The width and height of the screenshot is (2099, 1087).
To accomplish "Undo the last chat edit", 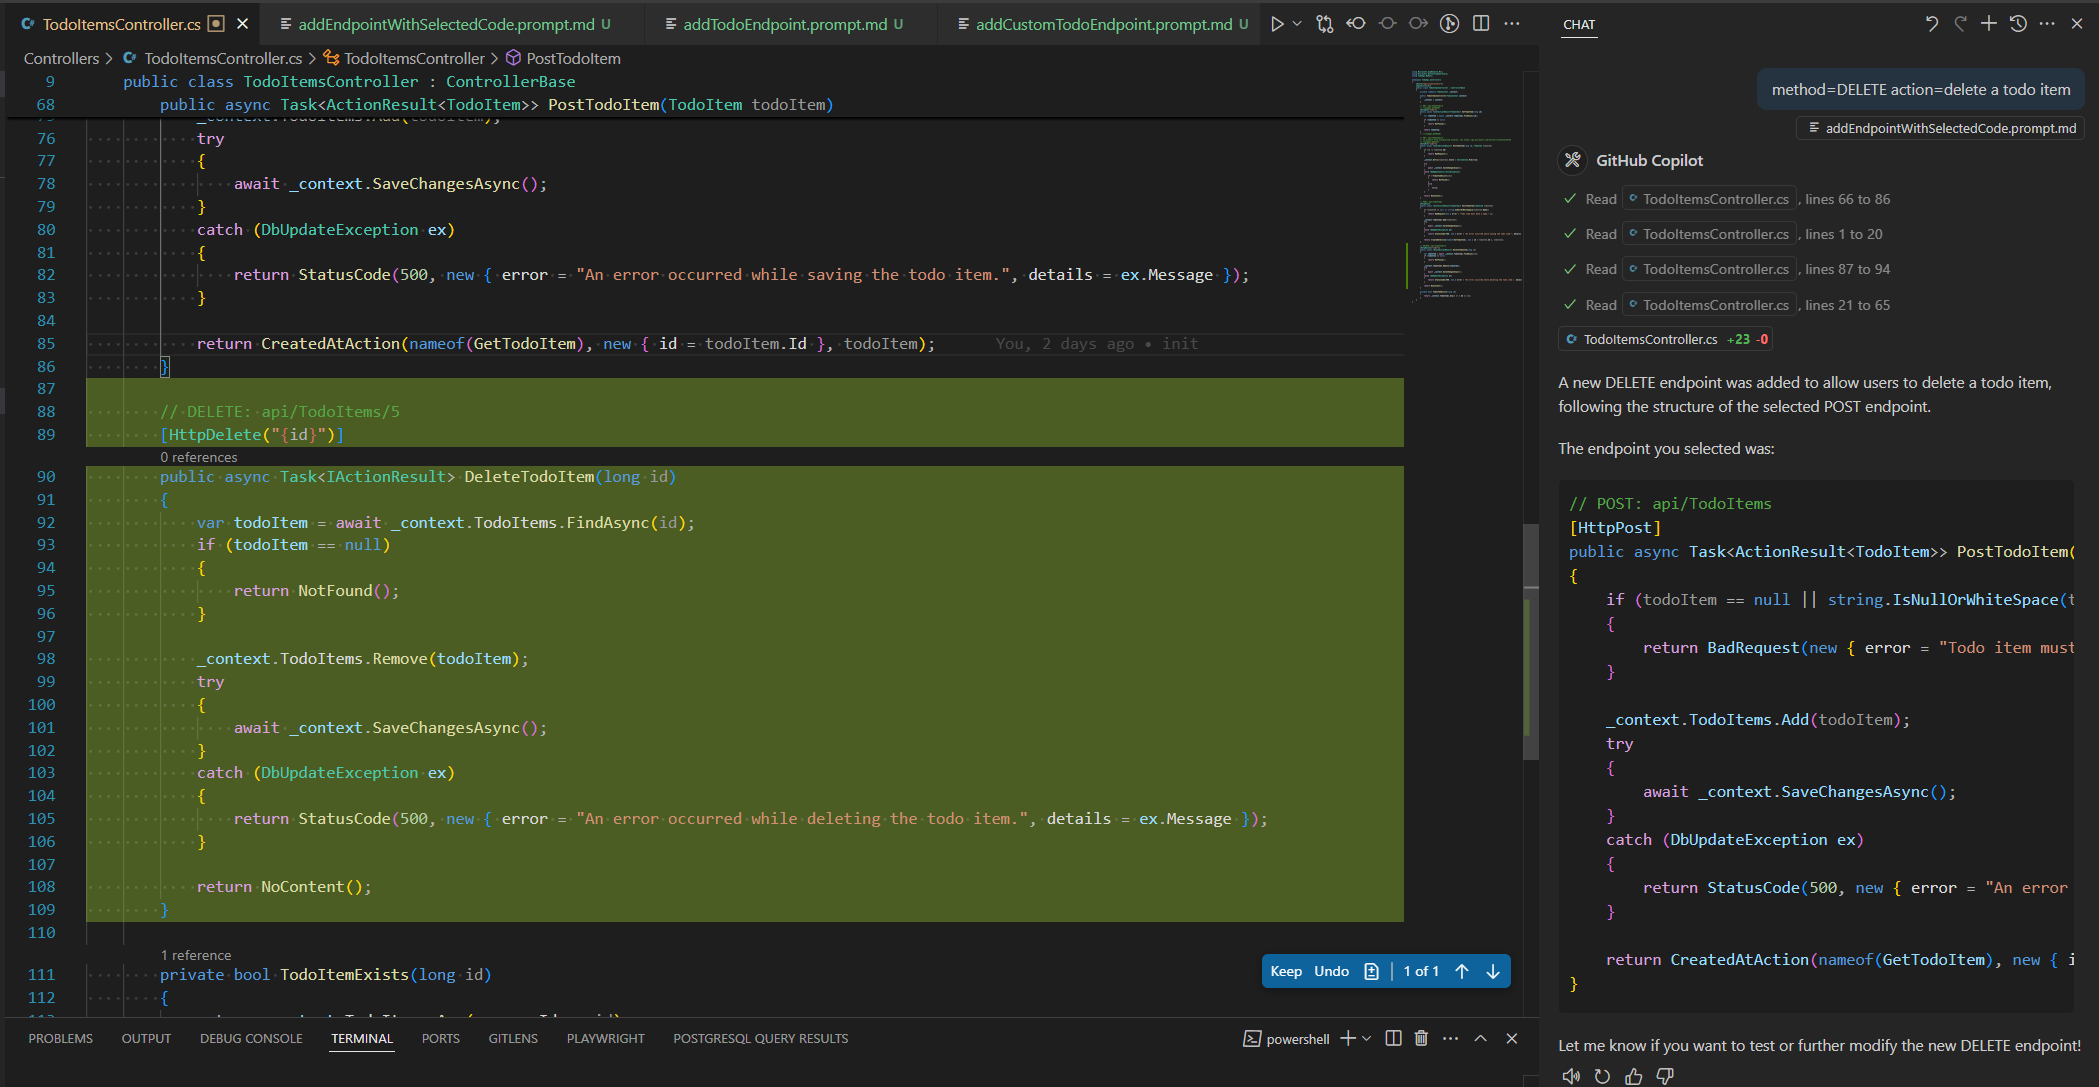I will tap(1932, 23).
